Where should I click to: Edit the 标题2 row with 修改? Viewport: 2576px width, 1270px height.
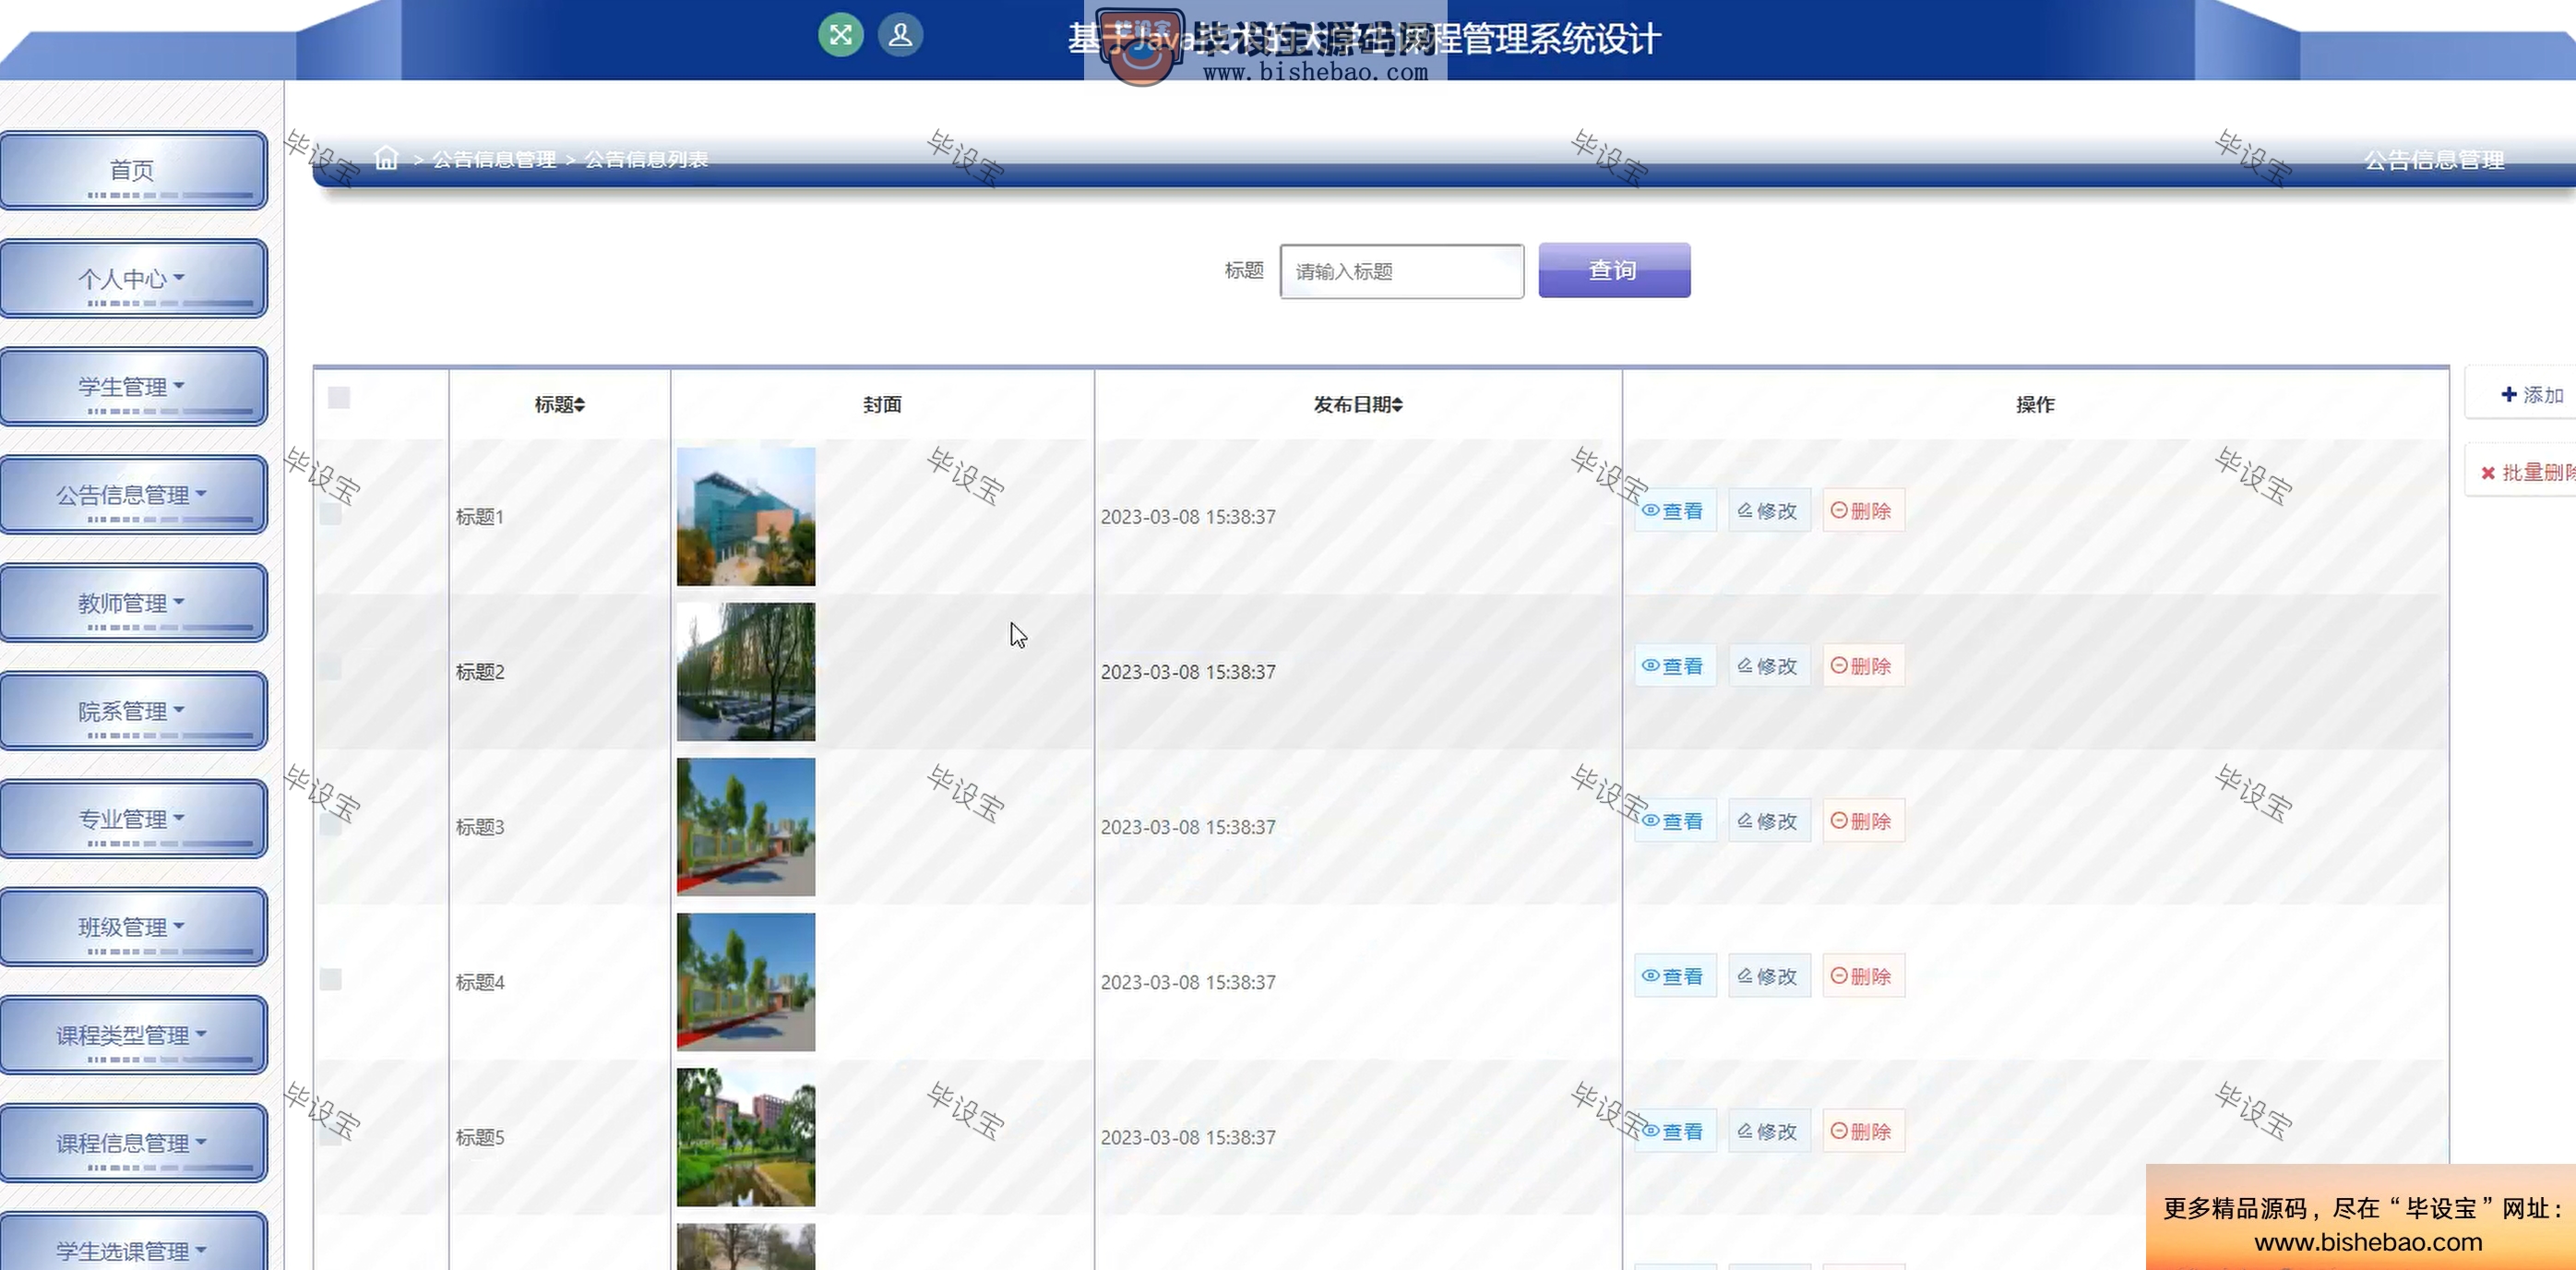pos(1768,666)
